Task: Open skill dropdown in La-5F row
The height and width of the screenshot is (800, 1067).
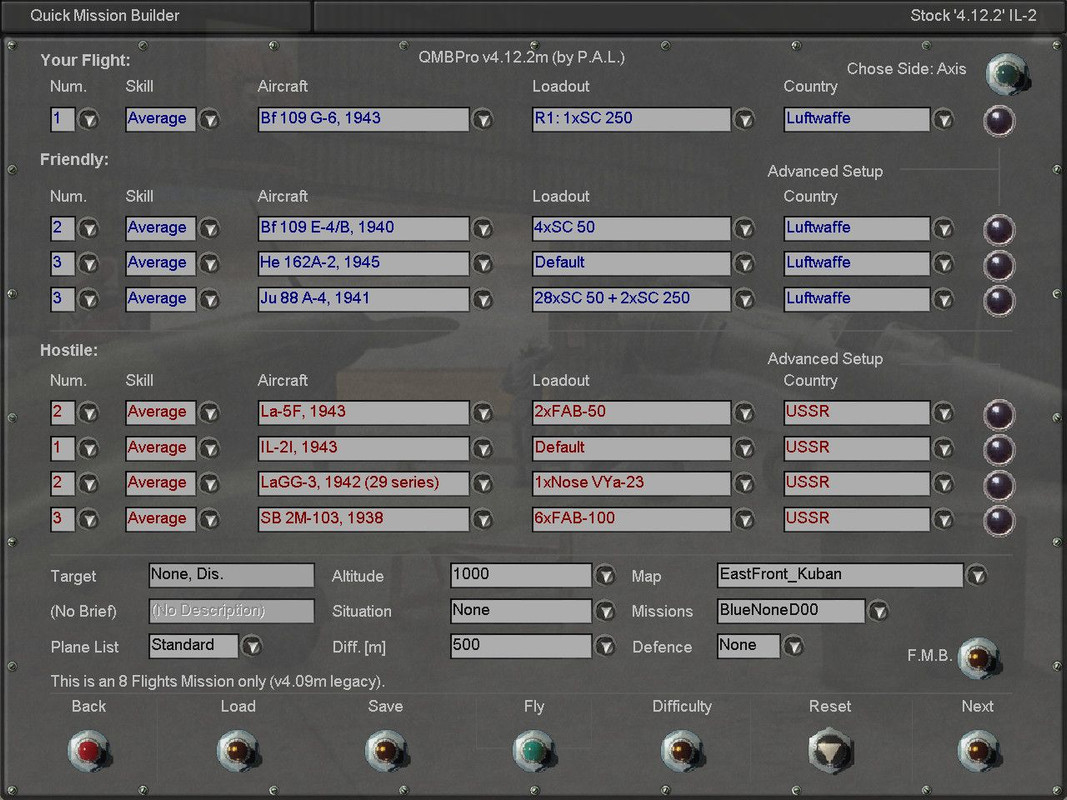Action: (210, 413)
